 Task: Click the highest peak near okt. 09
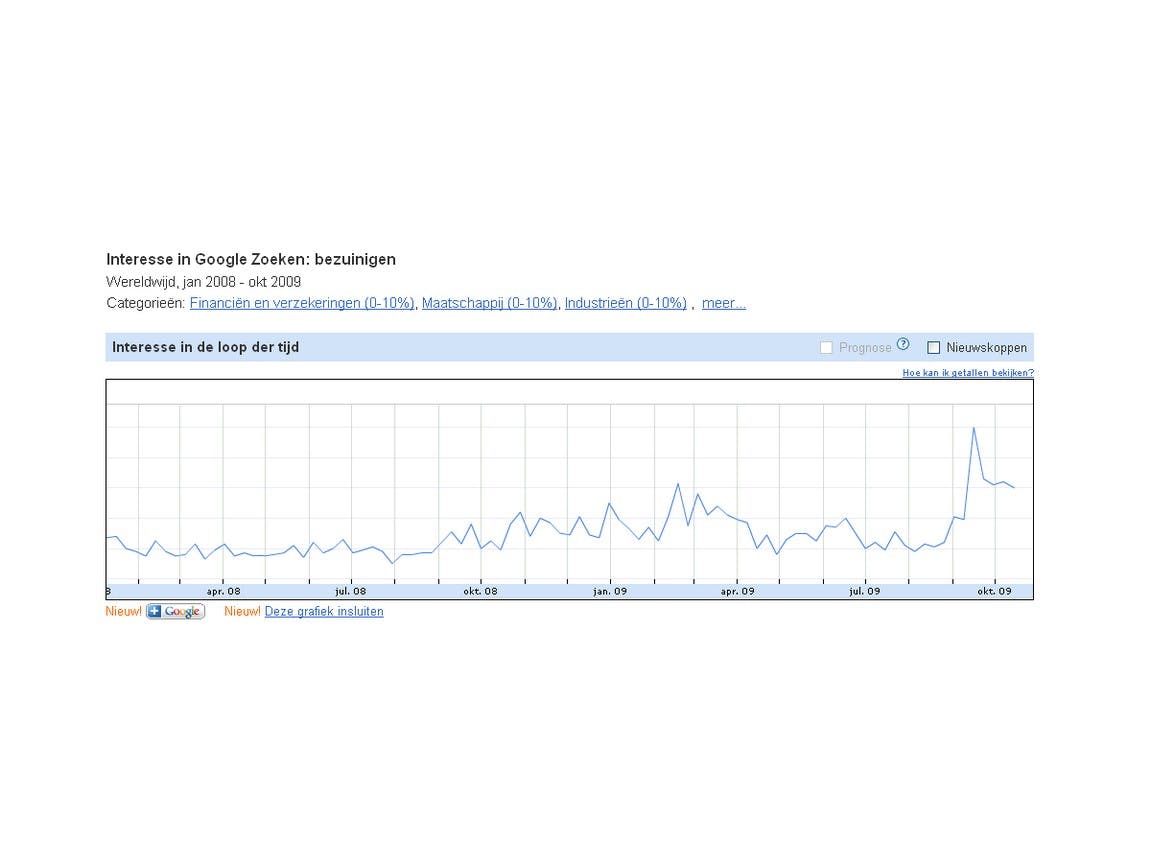(973, 428)
